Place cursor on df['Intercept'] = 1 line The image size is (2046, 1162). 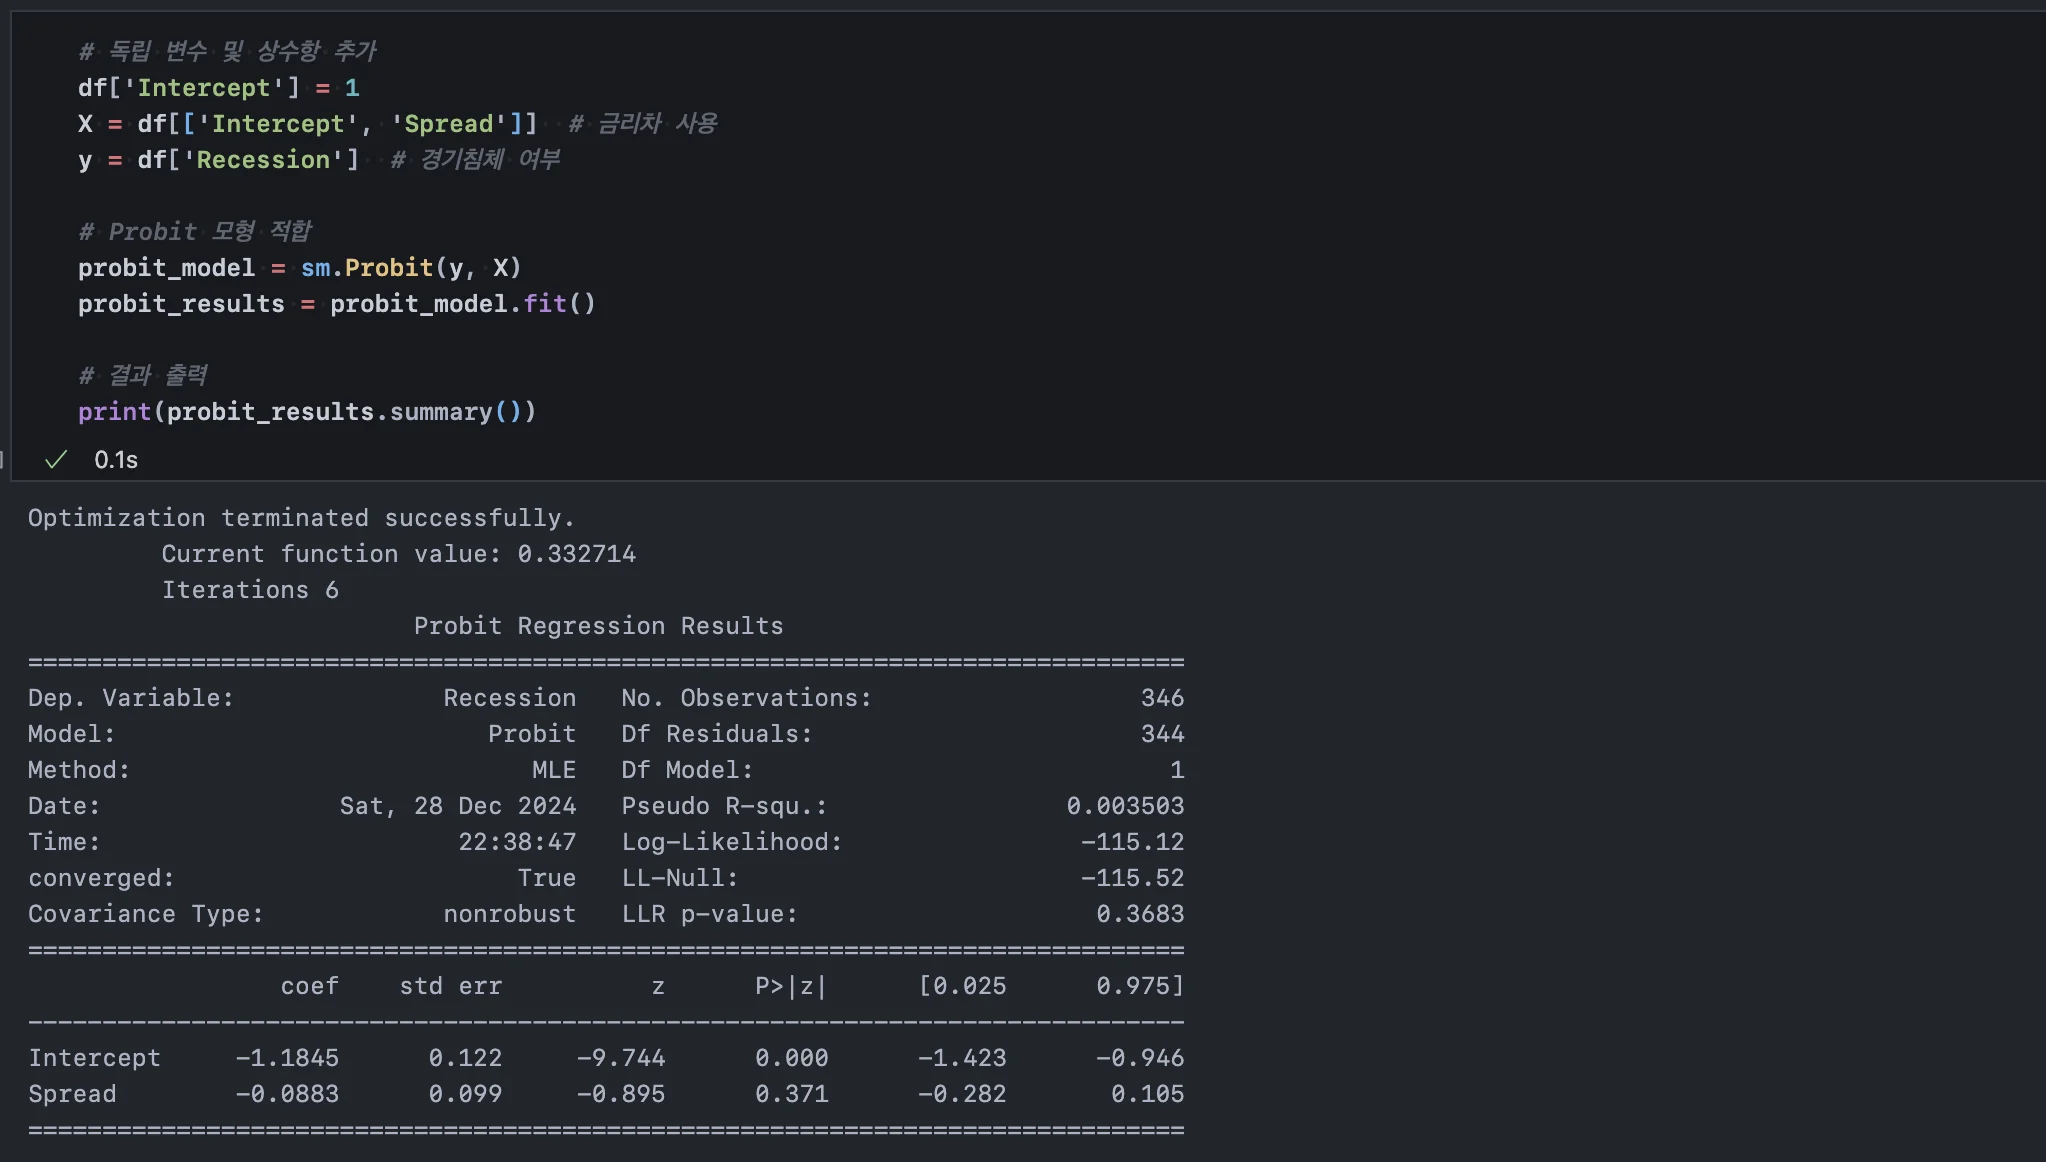coord(218,88)
